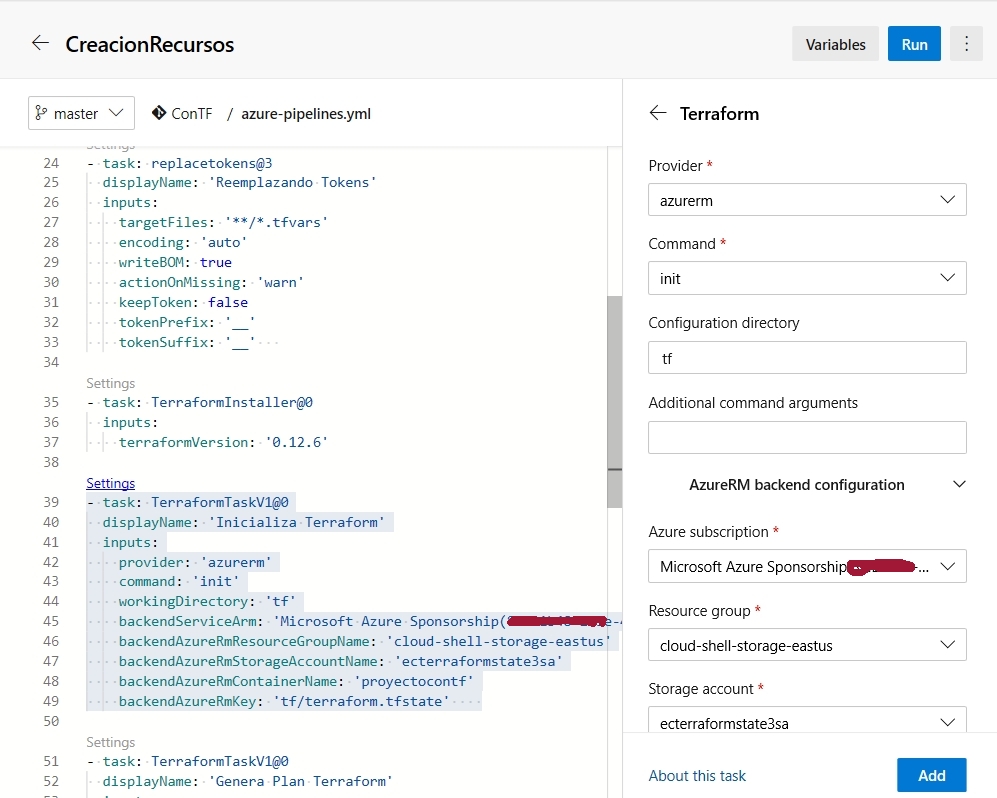Click the back arrow next to Terraform
This screenshot has height=798, width=997.
coord(658,113)
